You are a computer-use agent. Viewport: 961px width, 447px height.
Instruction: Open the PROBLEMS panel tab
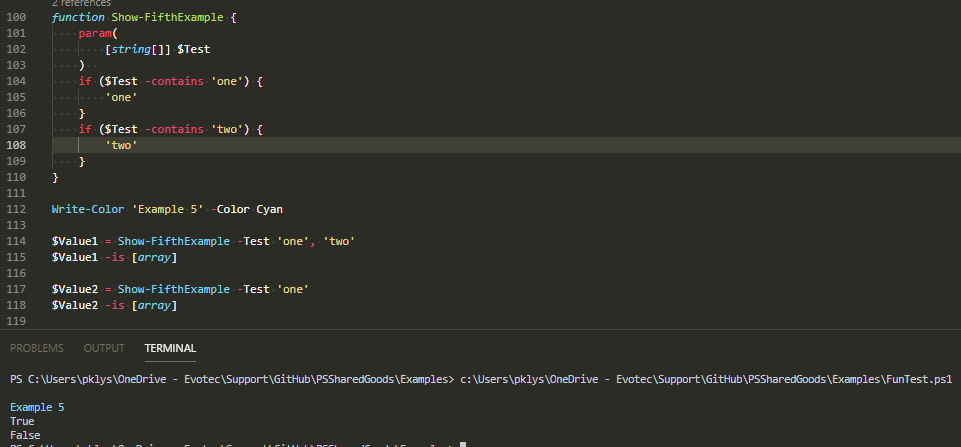pyautogui.click(x=36, y=348)
